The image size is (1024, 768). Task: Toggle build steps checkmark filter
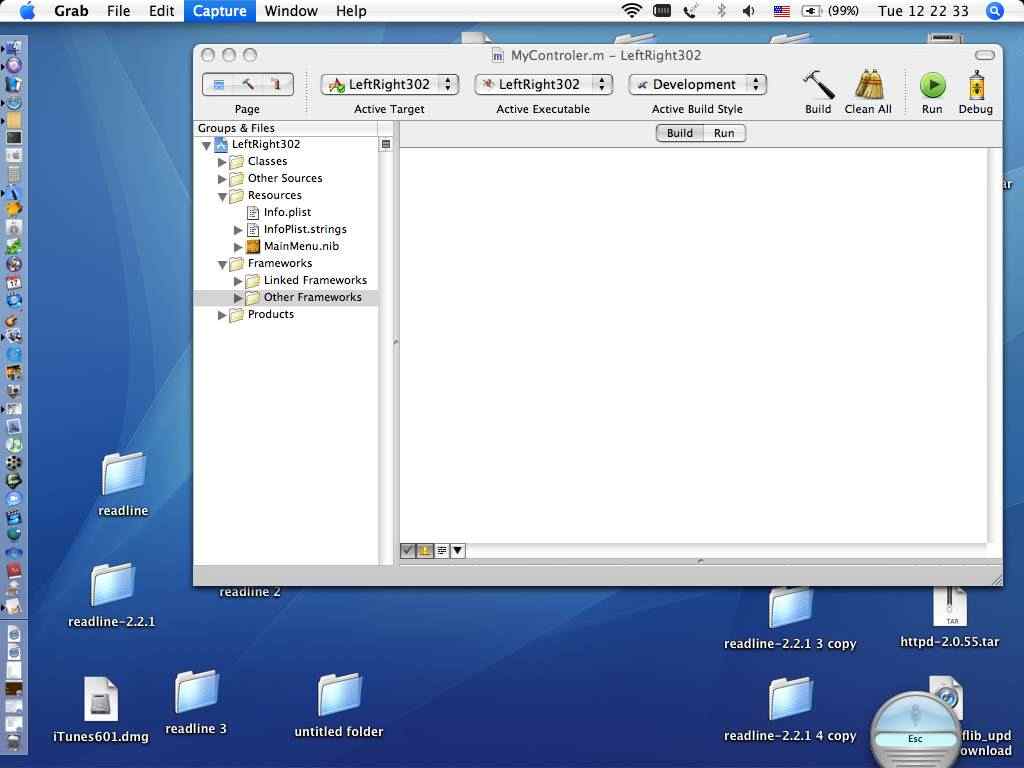(x=408, y=551)
